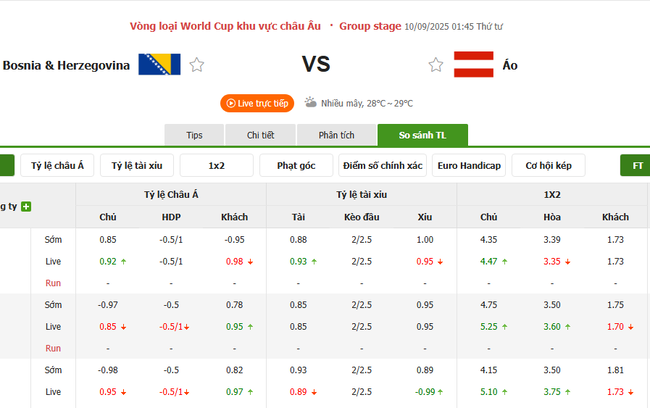Favorite Bosnia & Herzegovina with the star

pos(197,65)
